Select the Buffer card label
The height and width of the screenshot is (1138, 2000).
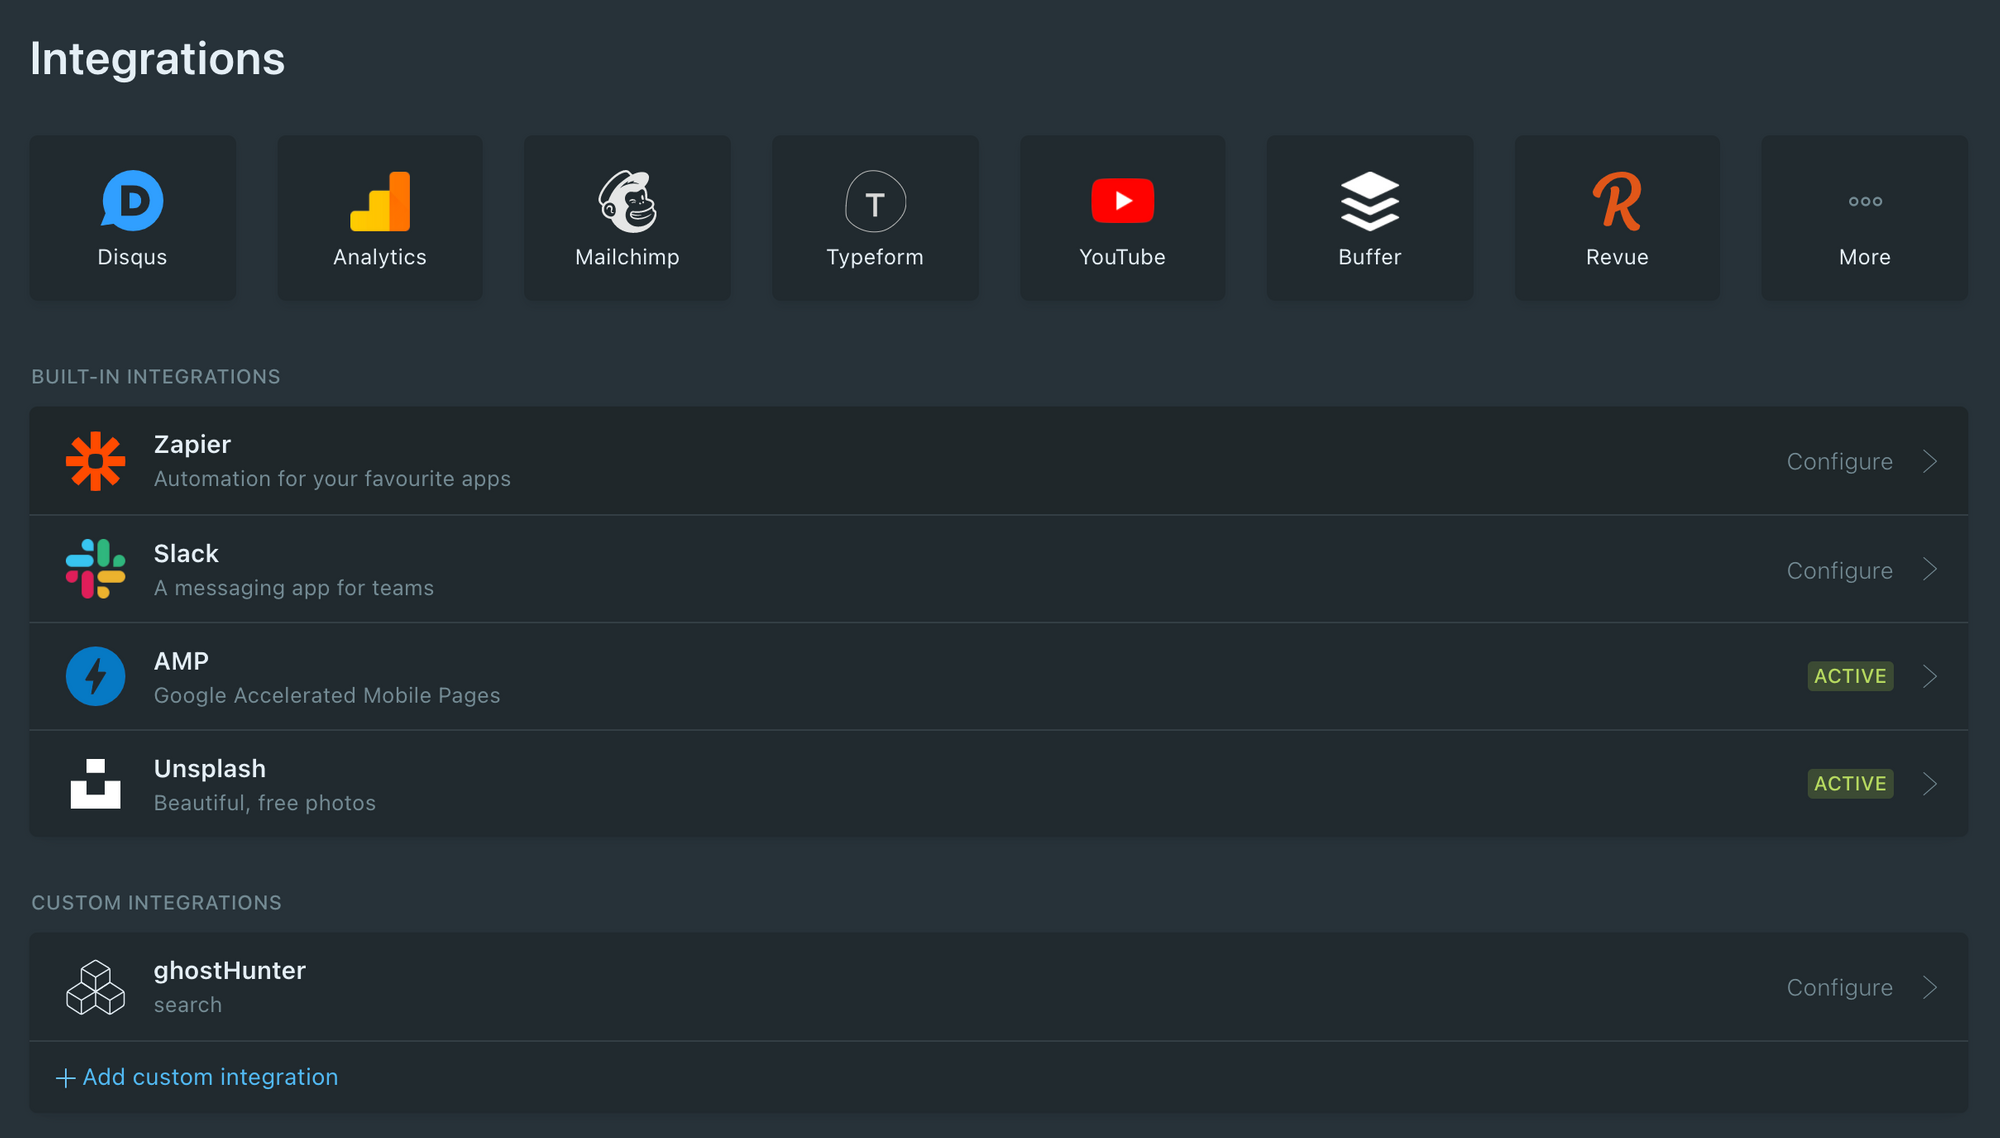point(1370,257)
